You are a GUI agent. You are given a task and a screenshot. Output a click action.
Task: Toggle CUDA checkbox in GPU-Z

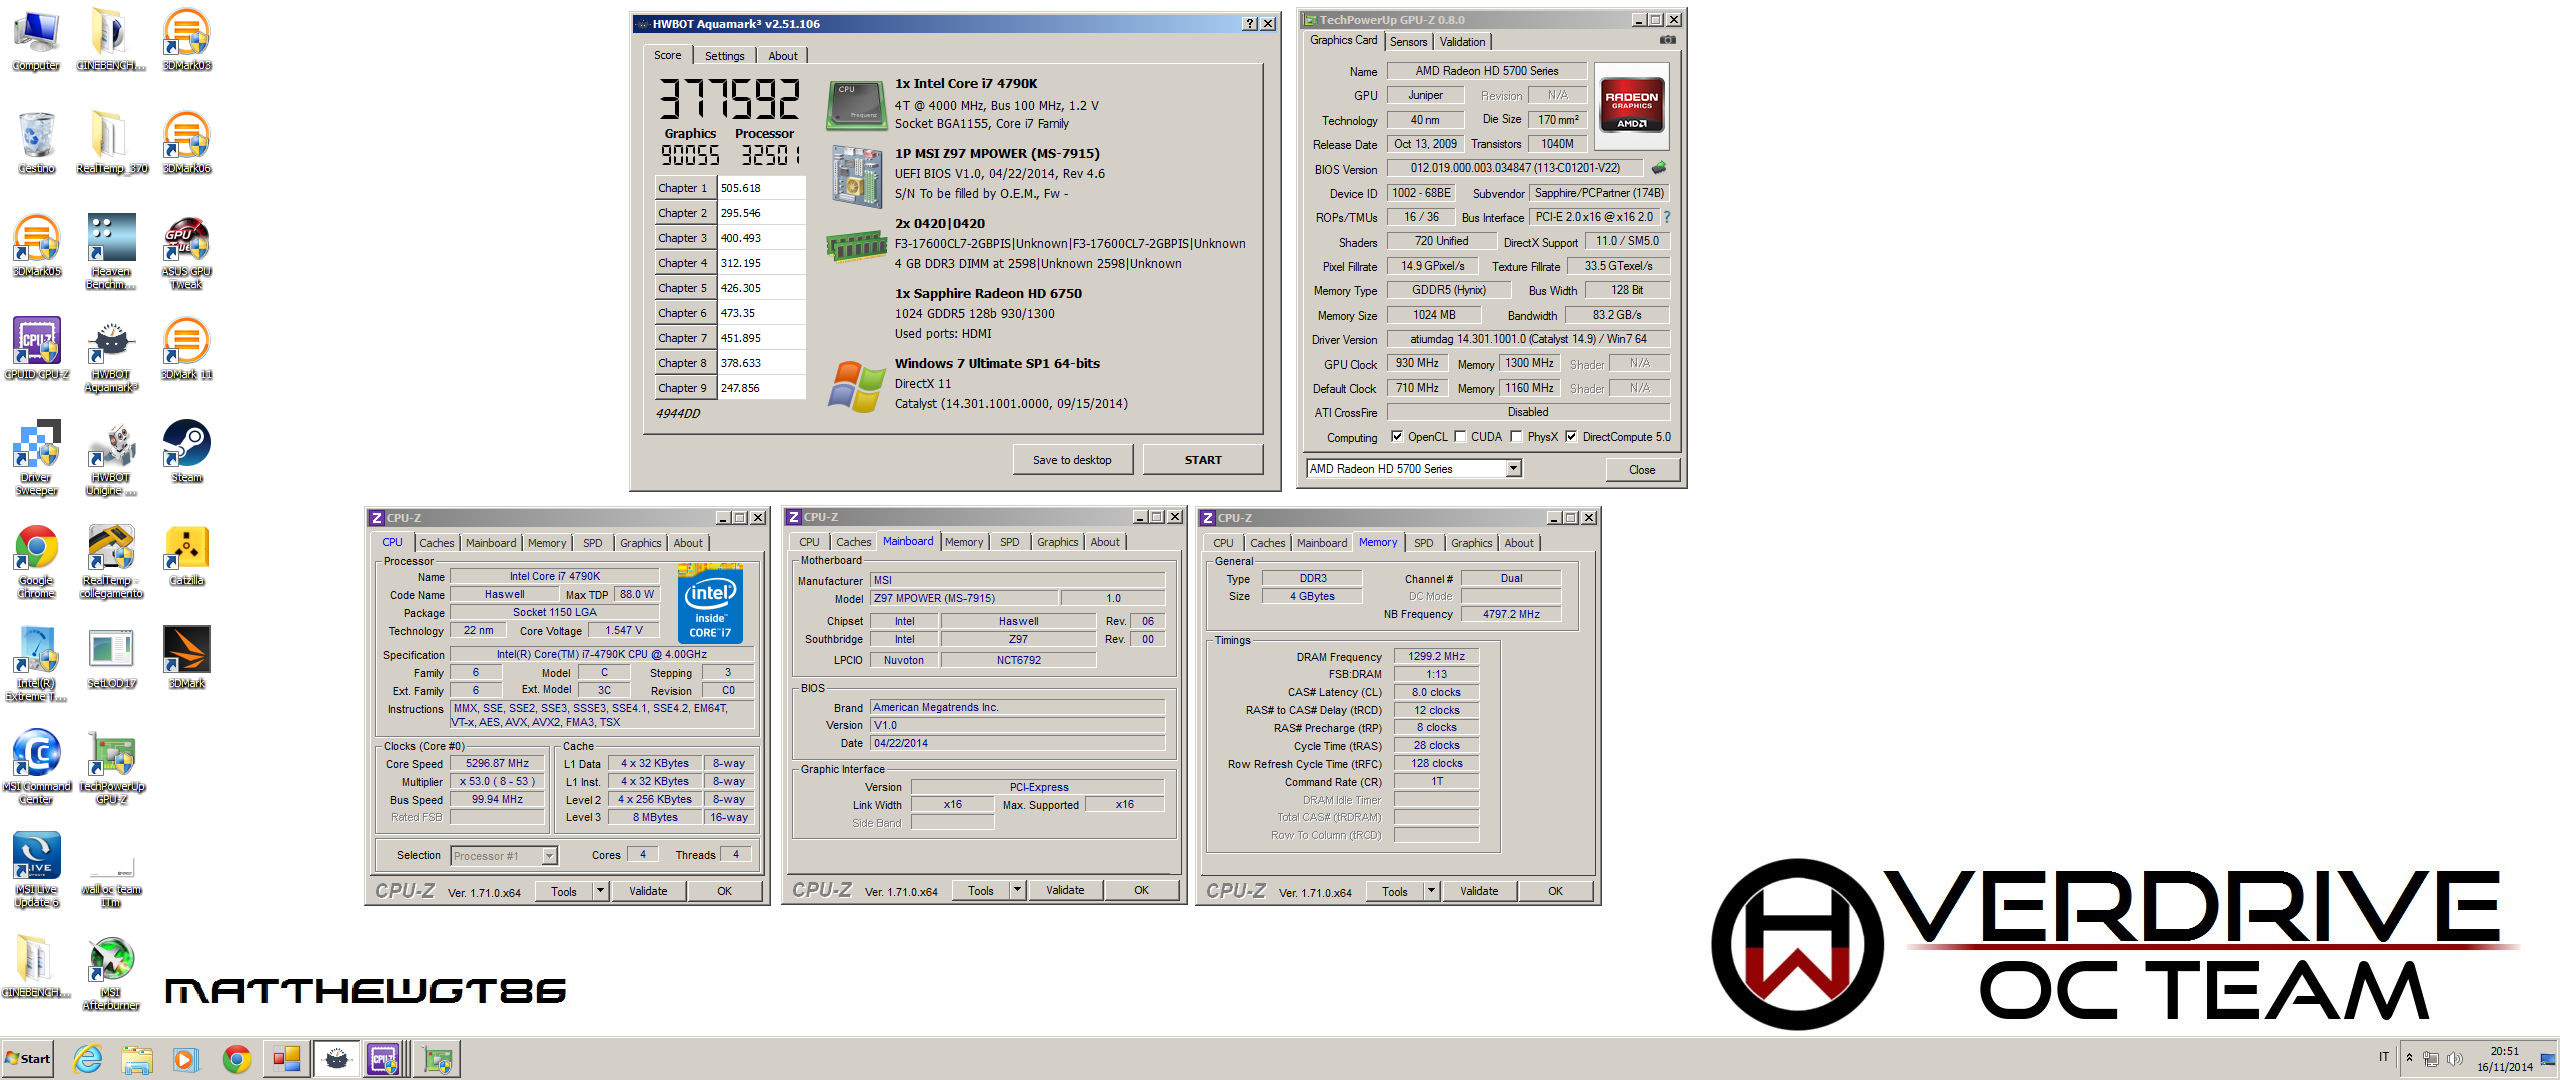(x=1460, y=437)
